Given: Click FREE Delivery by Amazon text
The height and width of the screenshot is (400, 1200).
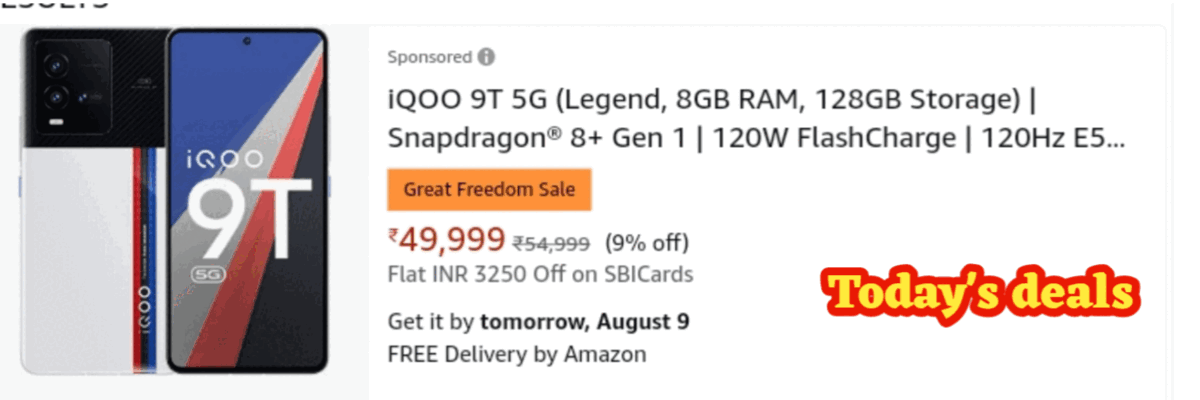Looking at the screenshot, I should tap(516, 353).
